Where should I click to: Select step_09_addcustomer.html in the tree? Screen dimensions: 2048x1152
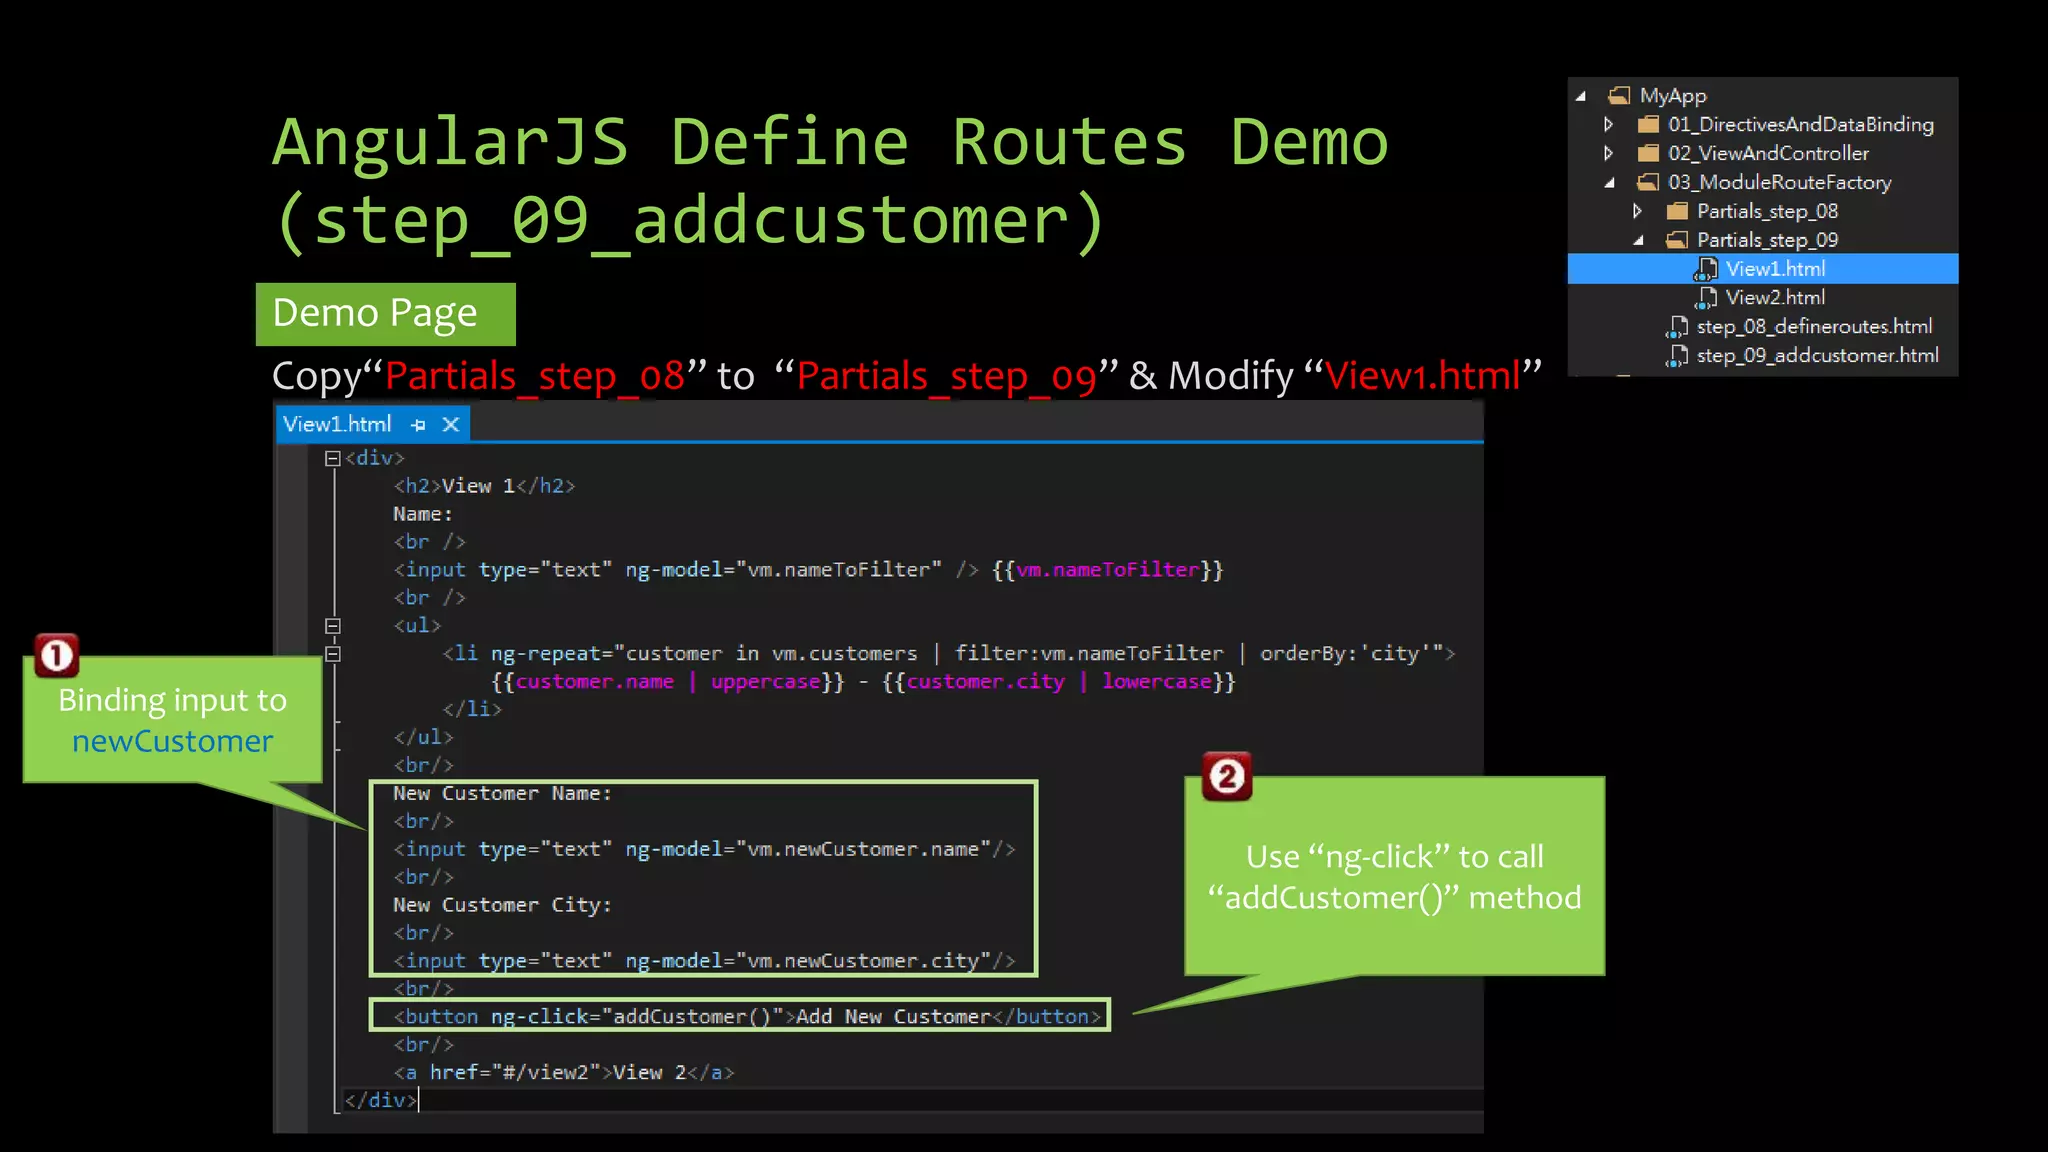pyautogui.click(x=1817, y=356)
